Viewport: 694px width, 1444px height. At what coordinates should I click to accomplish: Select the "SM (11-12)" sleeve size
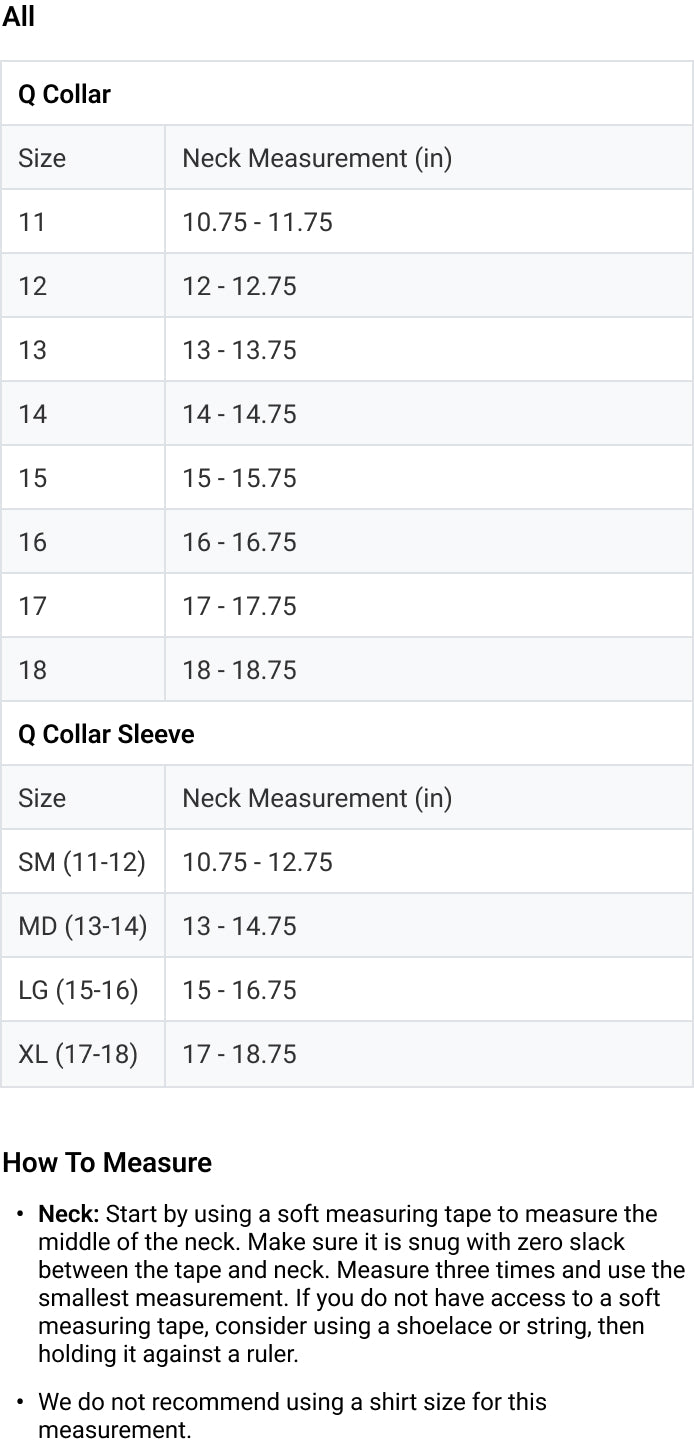tap(82, 862)
